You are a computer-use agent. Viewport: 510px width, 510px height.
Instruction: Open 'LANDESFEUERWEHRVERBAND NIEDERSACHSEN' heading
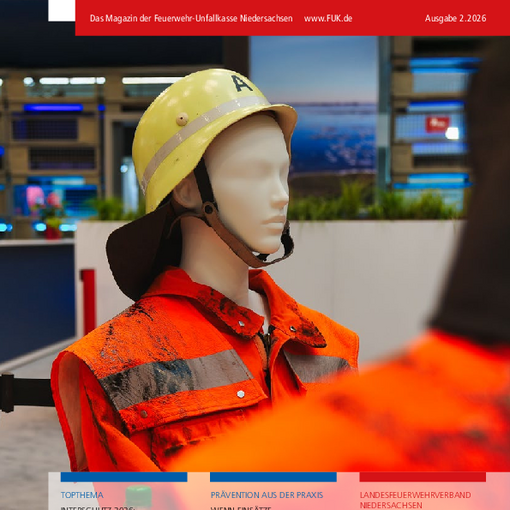pos(415,500)
